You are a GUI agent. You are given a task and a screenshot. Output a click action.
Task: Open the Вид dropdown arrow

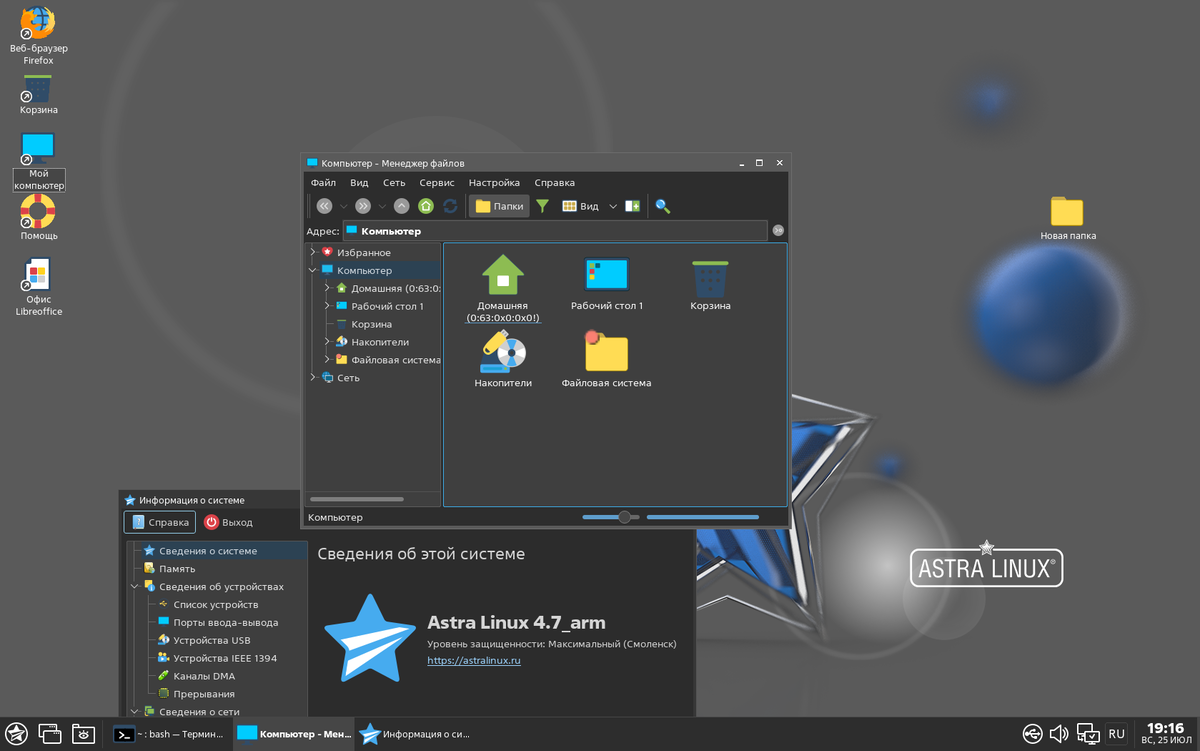613,206
